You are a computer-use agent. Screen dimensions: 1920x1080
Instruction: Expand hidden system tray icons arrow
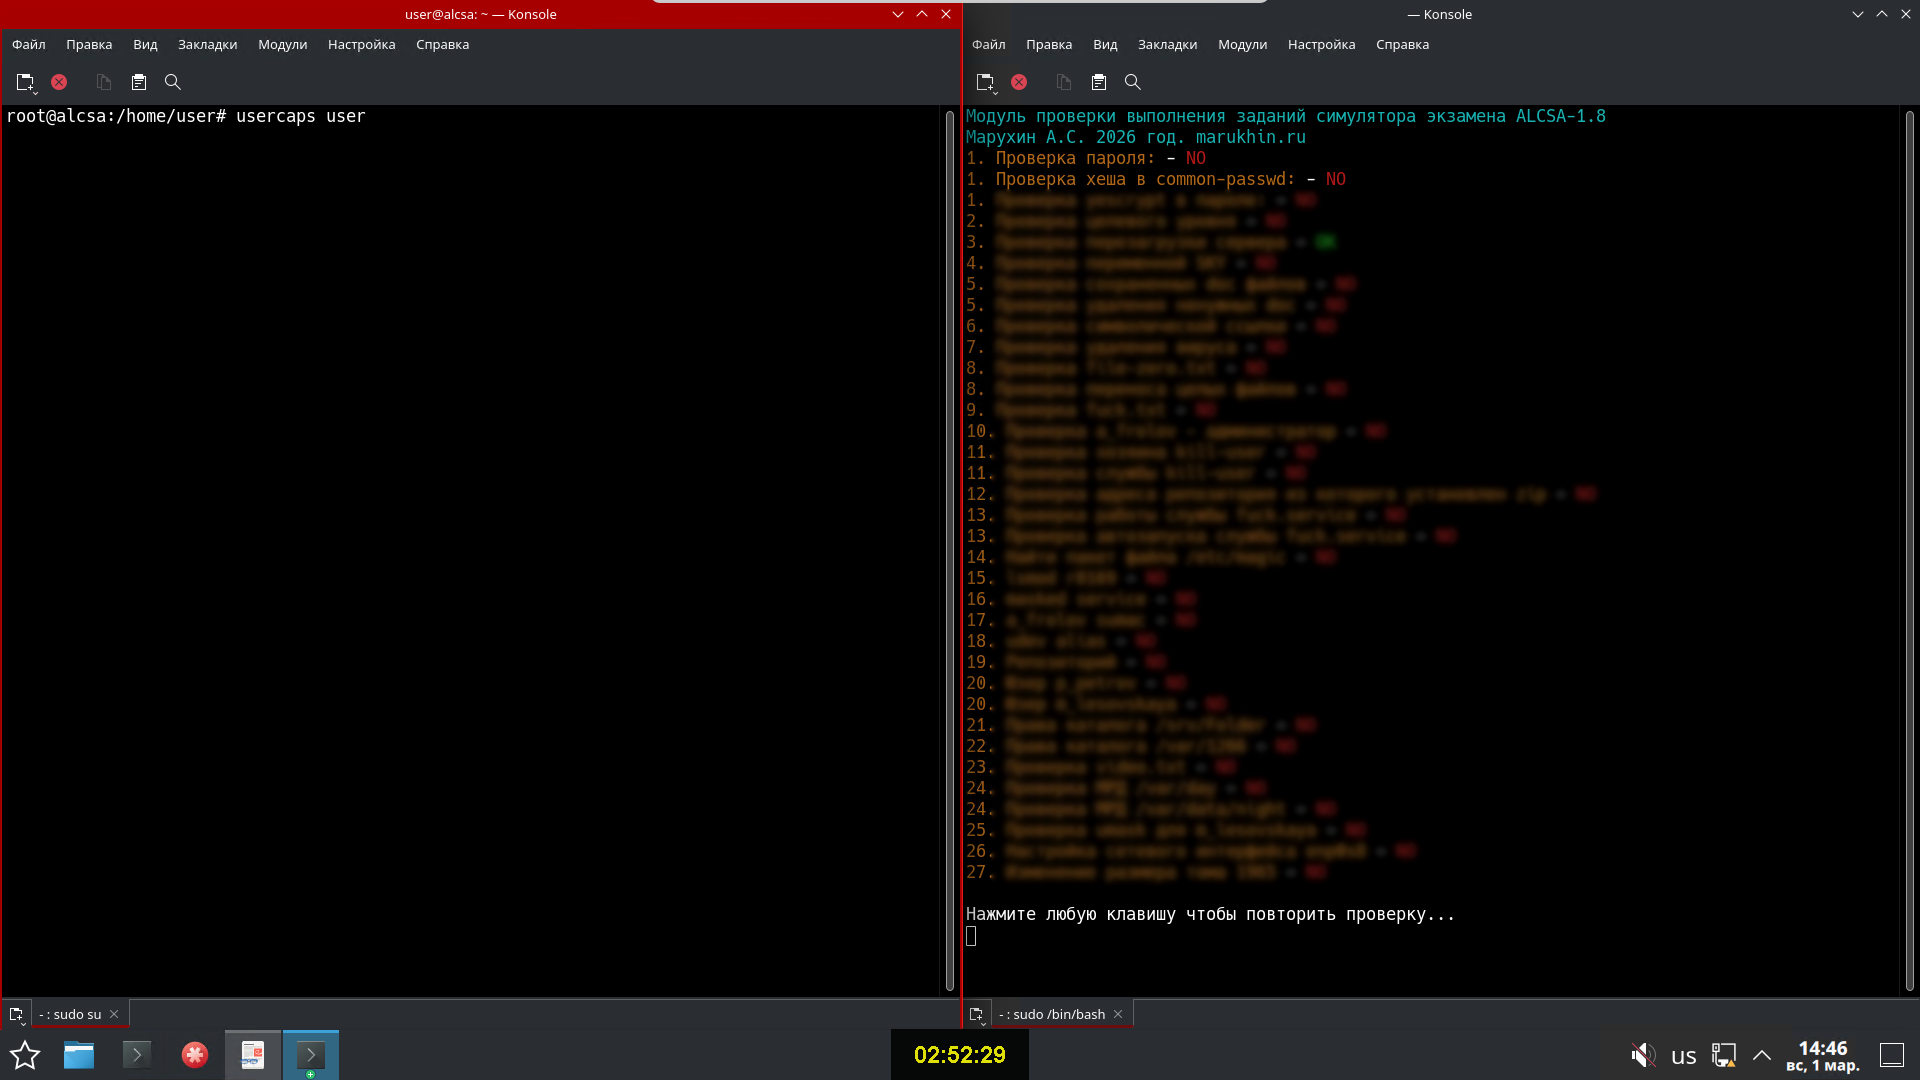(1762, 1055)
